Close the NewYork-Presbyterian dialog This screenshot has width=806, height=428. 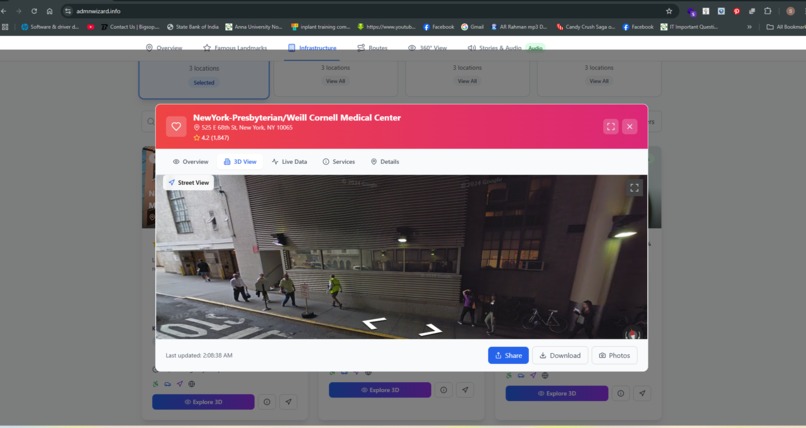[630, 126]
